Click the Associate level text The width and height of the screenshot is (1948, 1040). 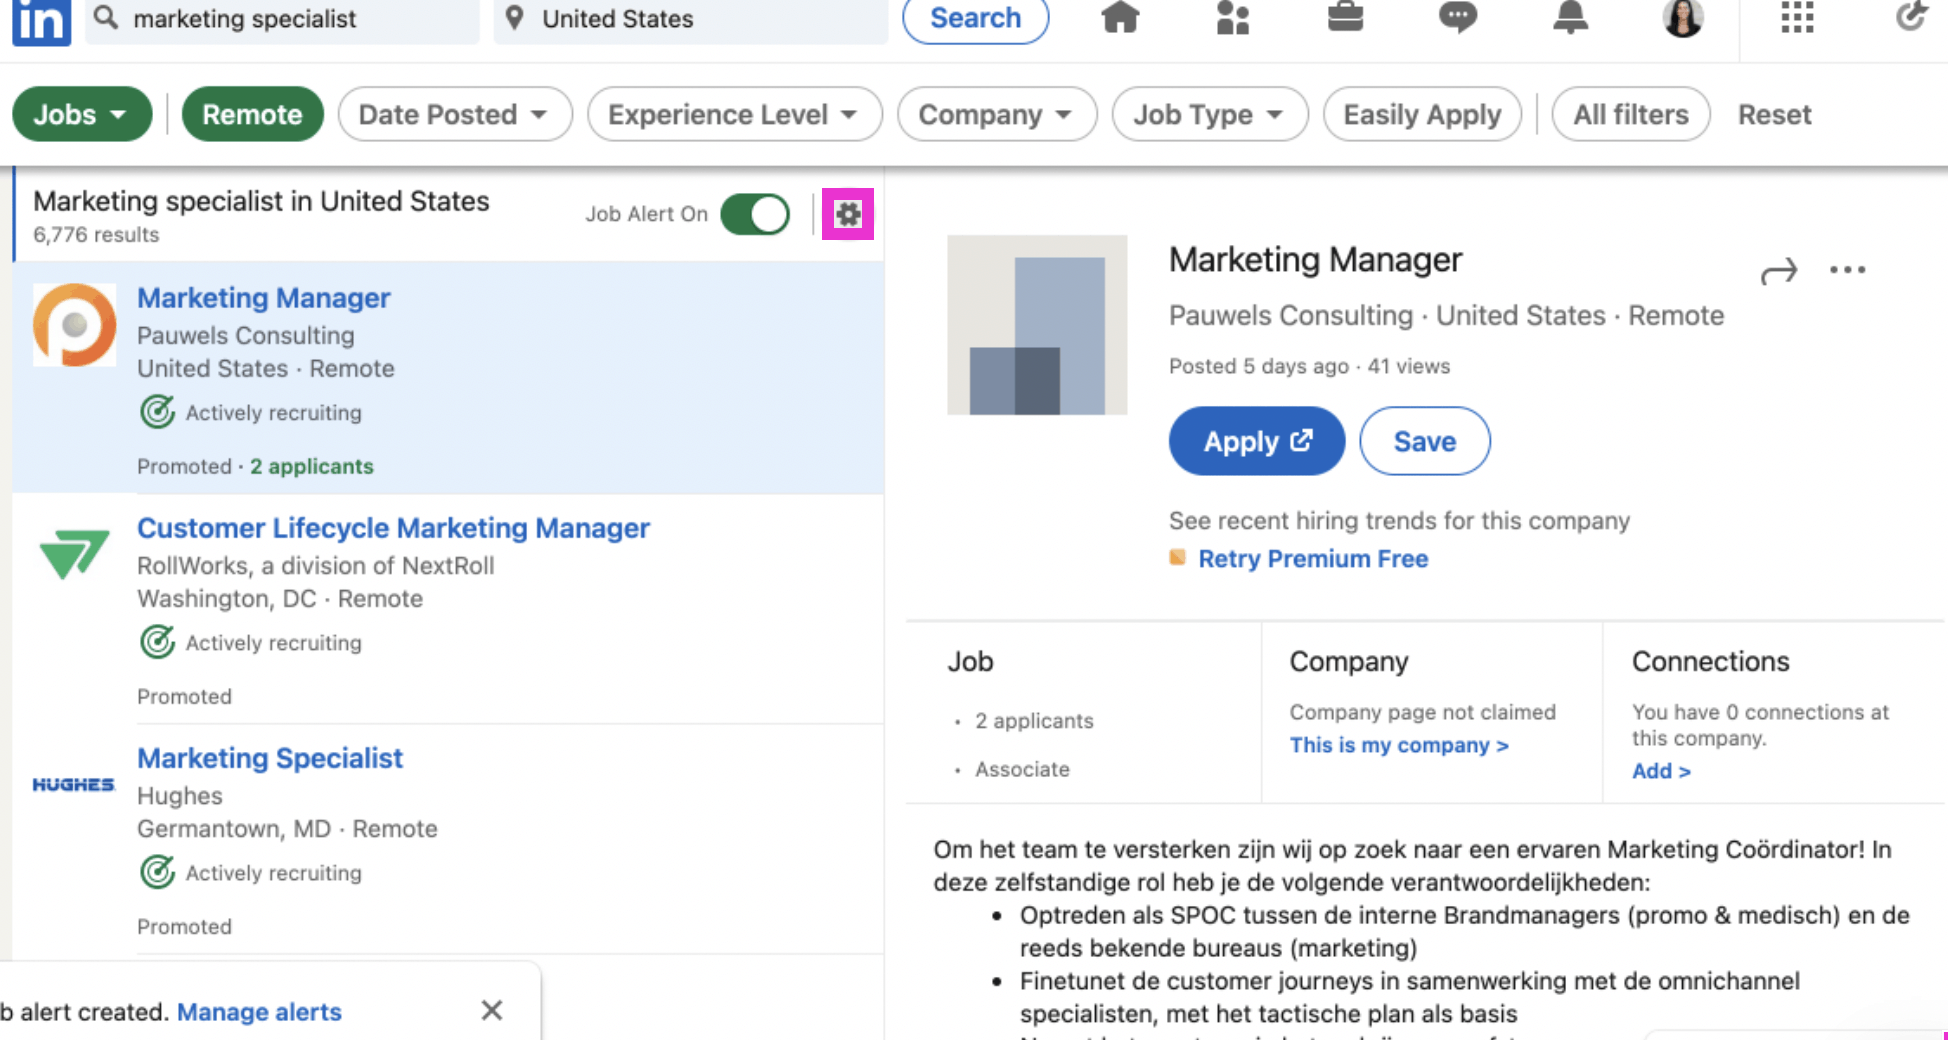point(1022,769)
